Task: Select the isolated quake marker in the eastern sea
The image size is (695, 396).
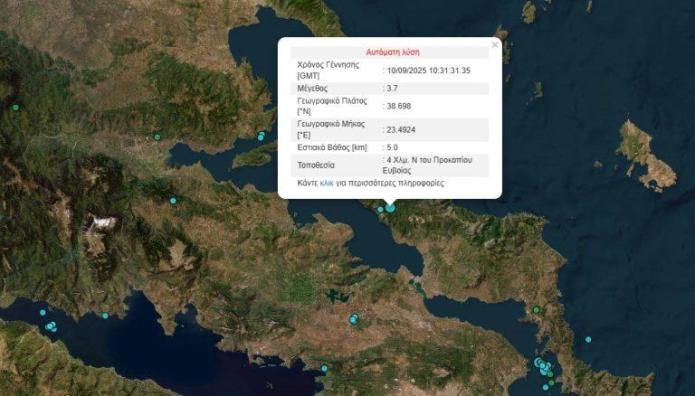Action: tap(588, 339)
